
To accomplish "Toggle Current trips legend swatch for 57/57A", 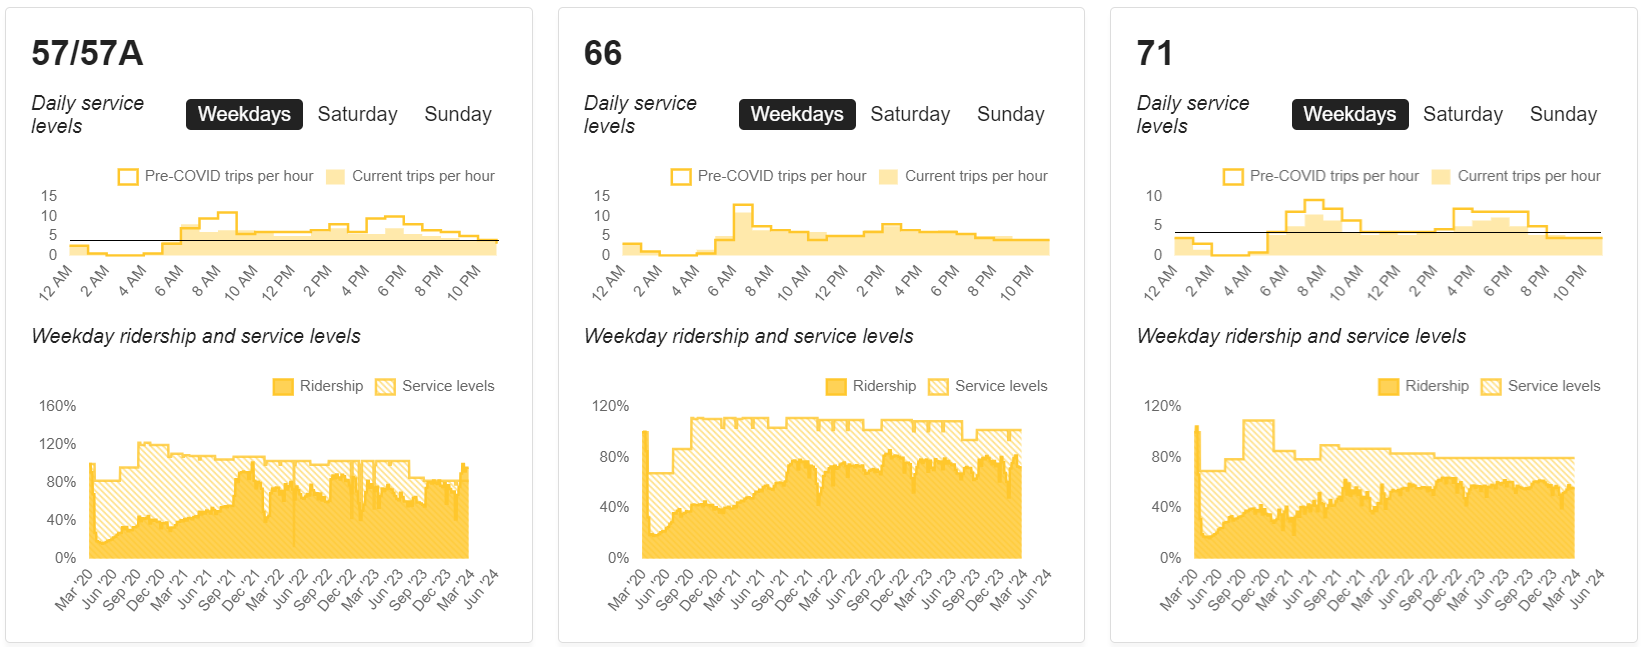I will 335,177.
